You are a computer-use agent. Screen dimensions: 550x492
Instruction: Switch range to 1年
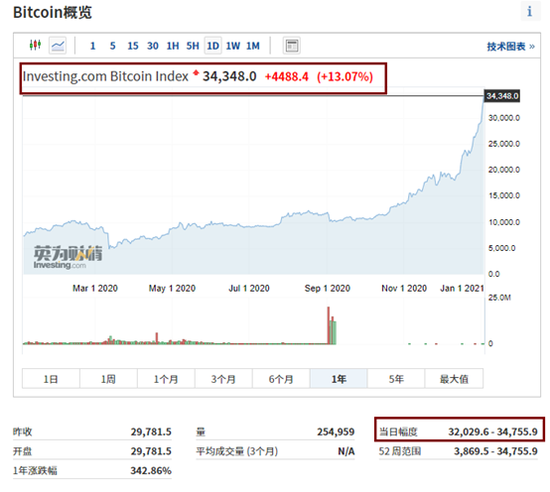pyautogui.click(x=338, y=379)
